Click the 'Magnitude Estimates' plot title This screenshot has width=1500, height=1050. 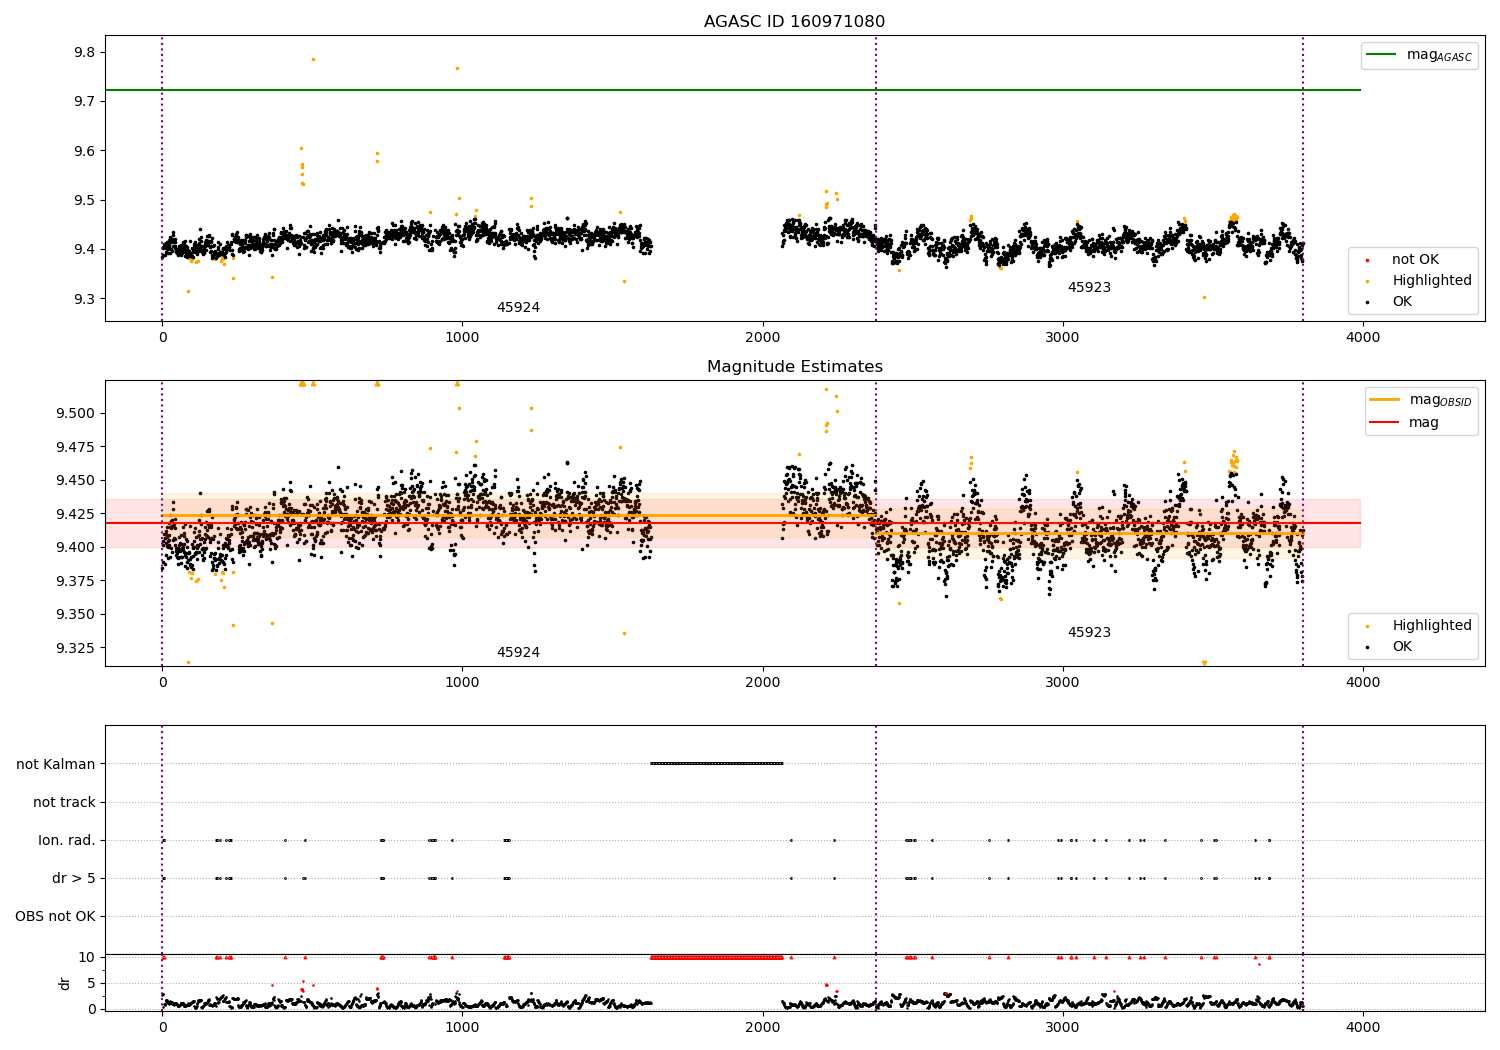[x=794, y=367]
